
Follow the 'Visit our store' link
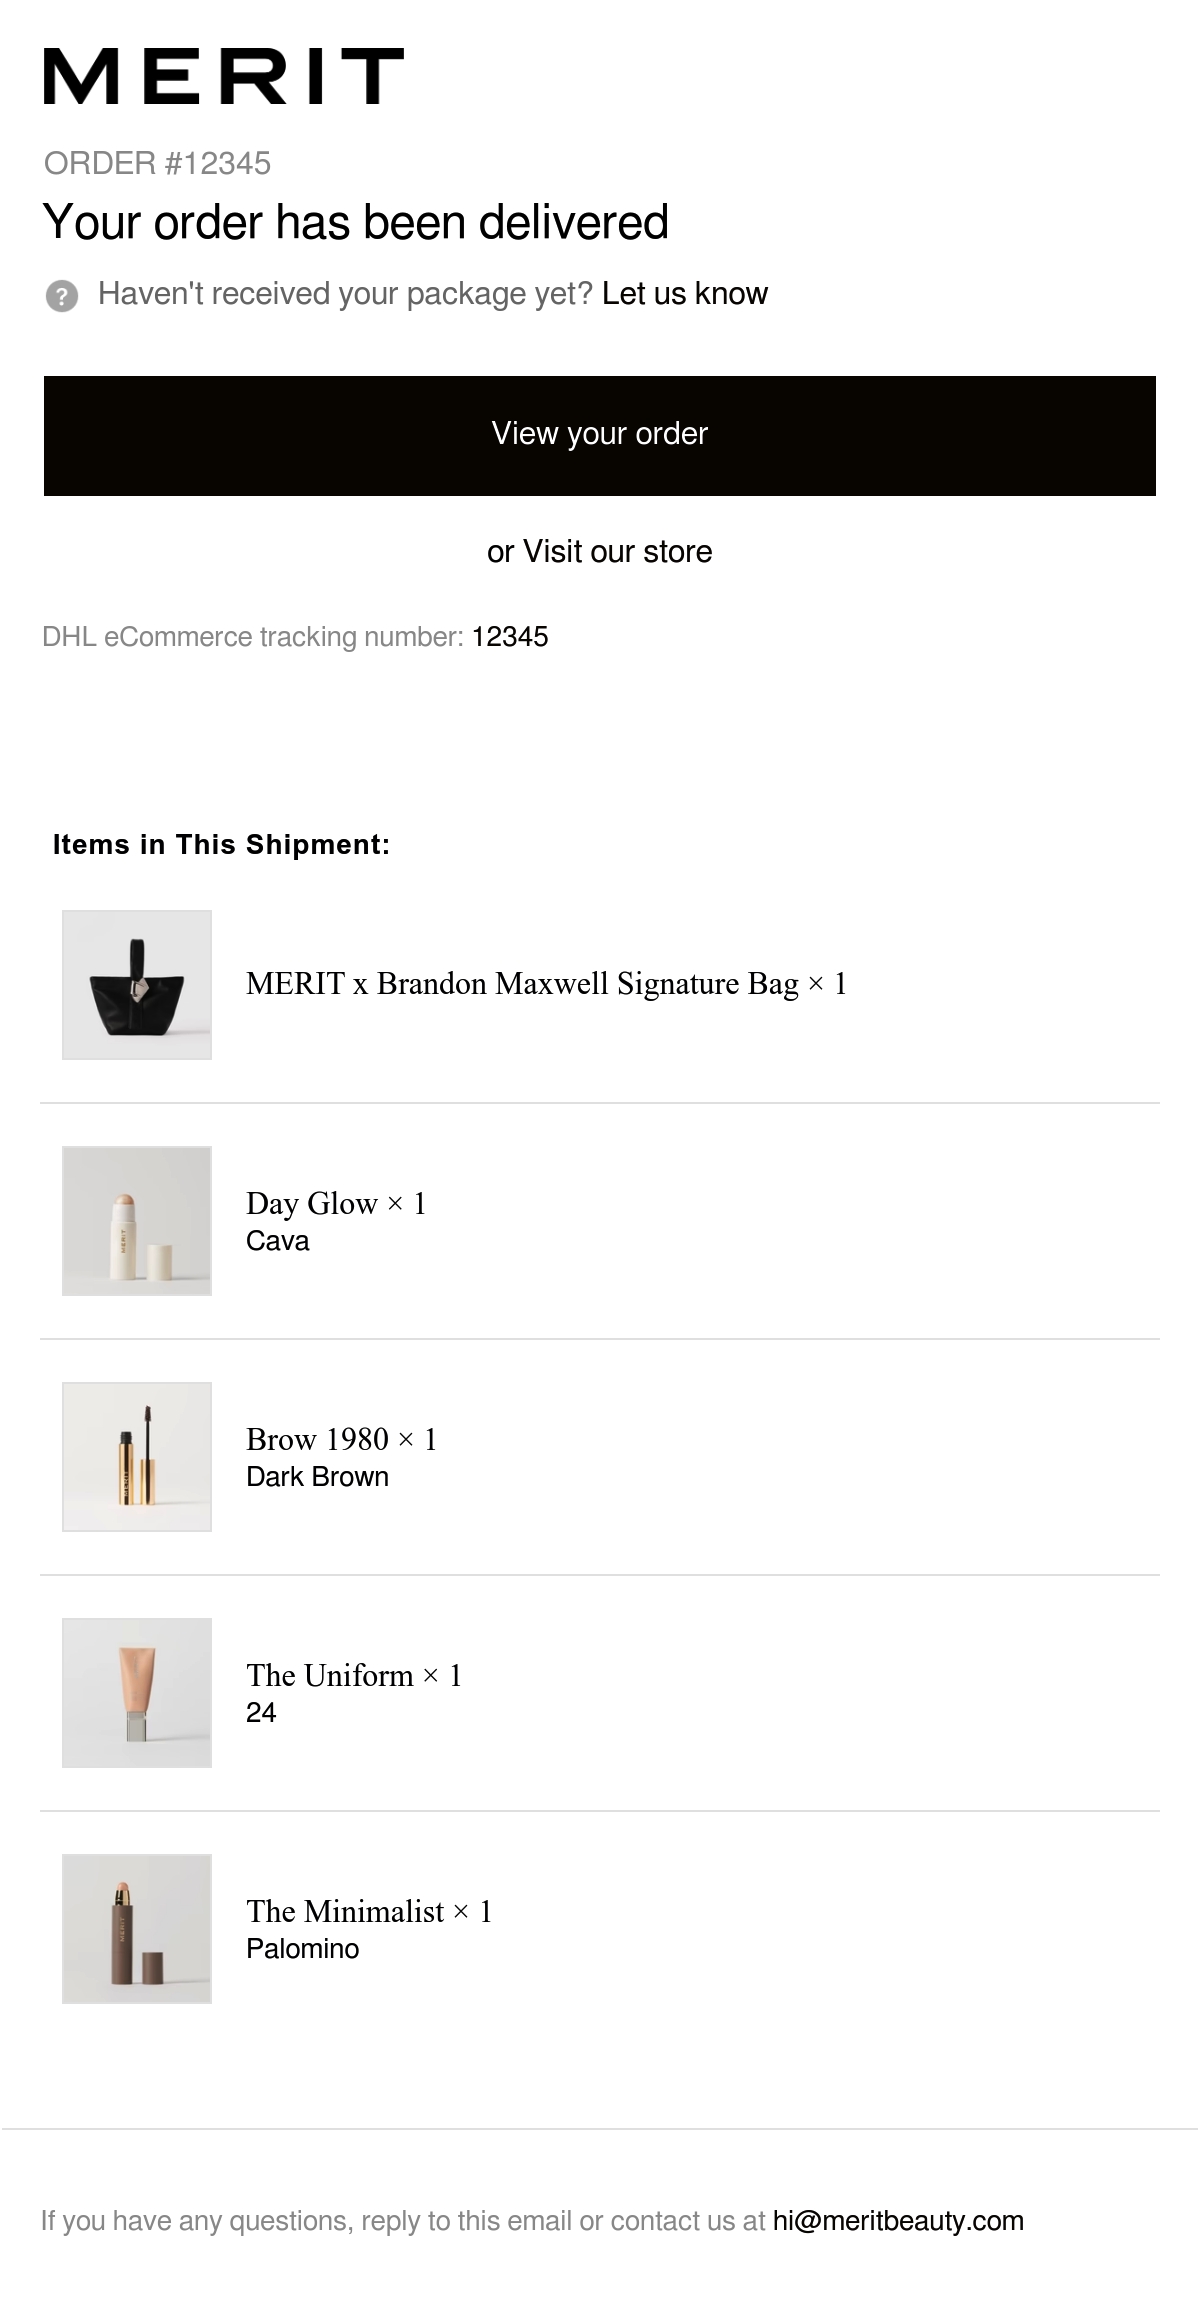click(618, 552)
